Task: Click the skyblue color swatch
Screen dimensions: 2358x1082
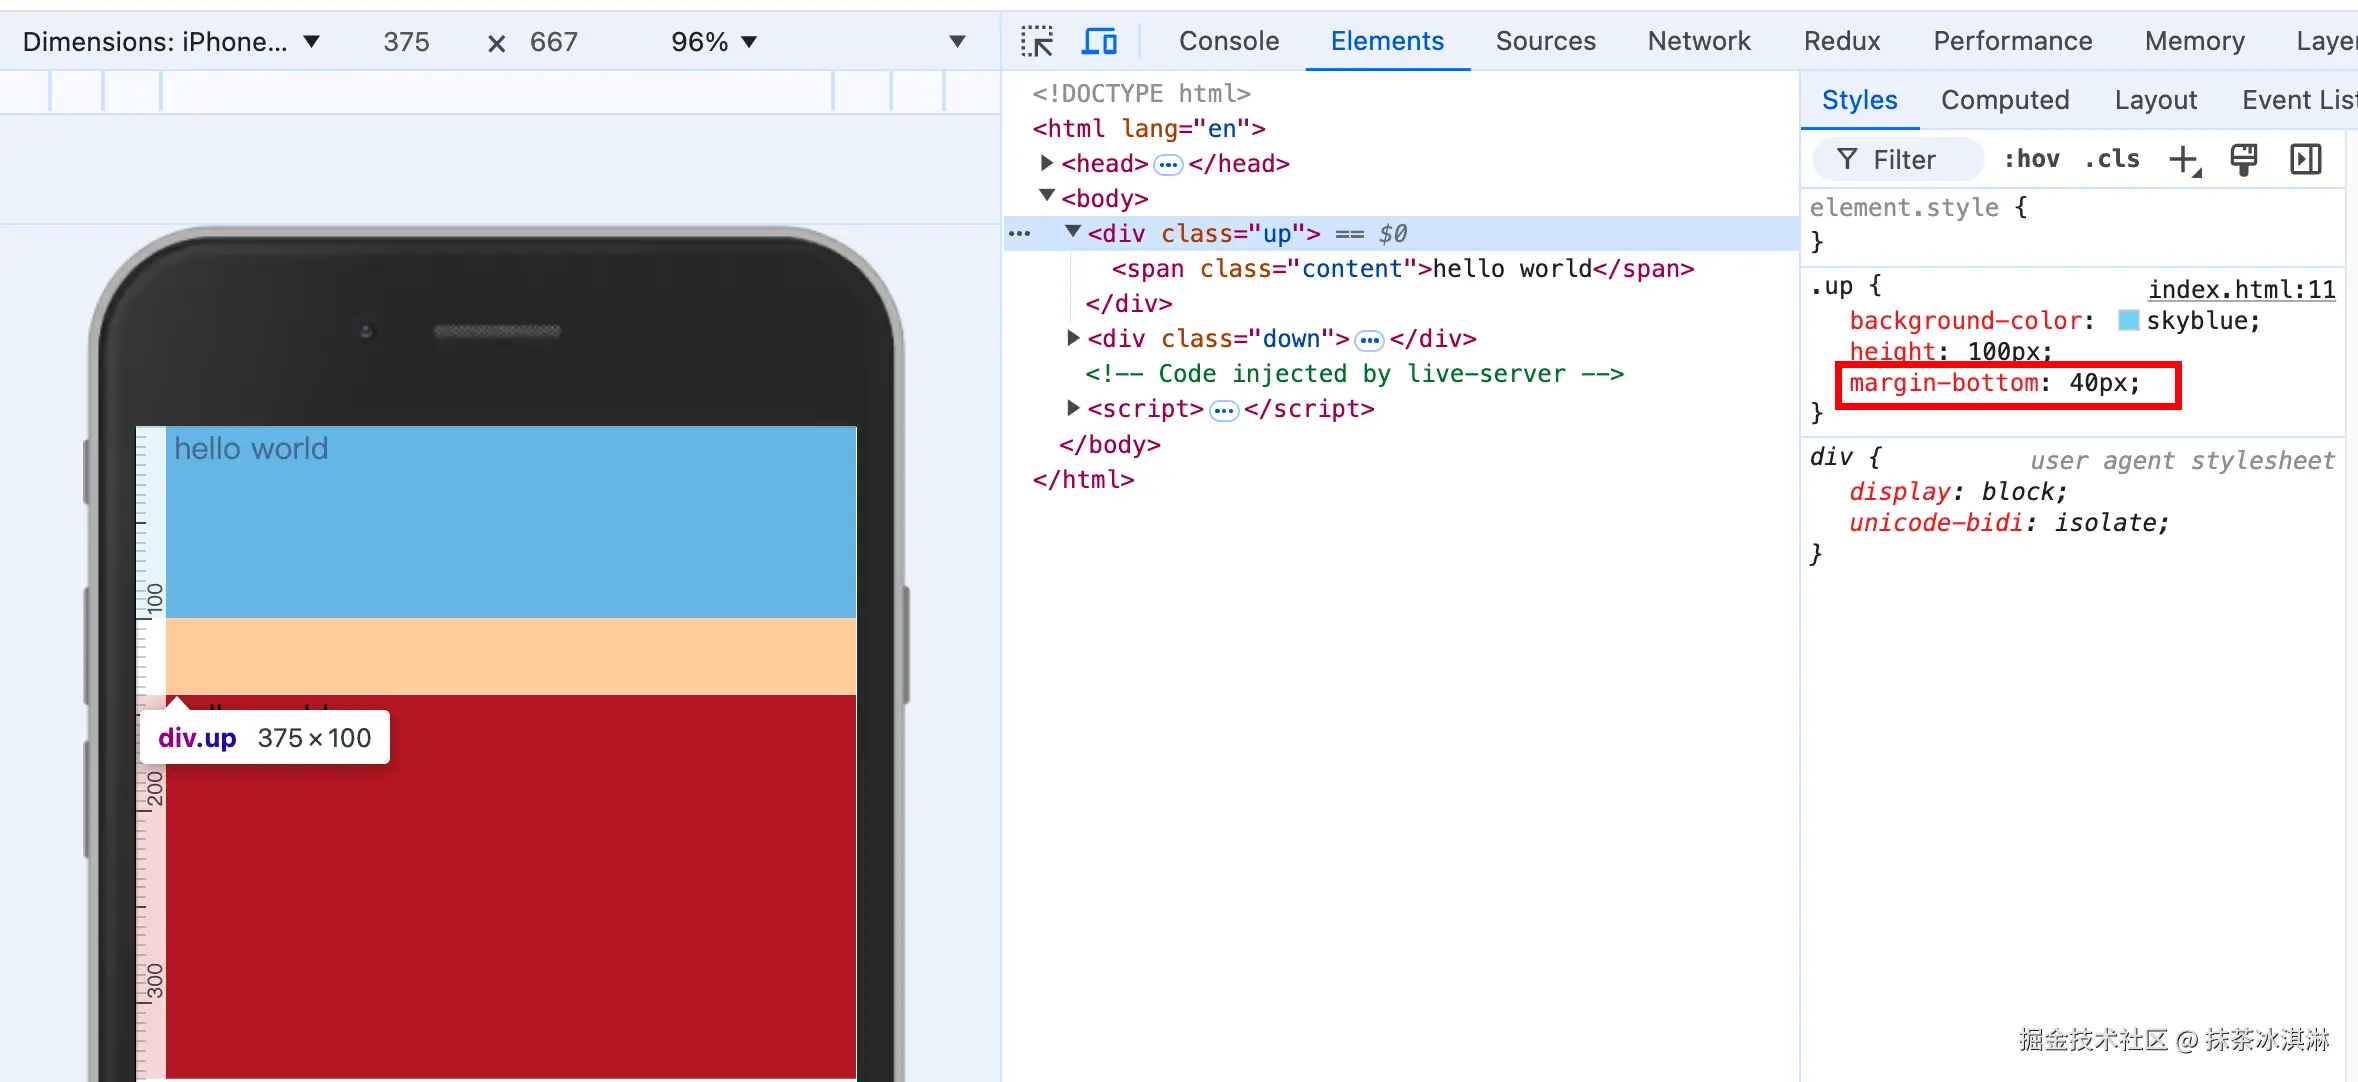Action: point(2128,320)
